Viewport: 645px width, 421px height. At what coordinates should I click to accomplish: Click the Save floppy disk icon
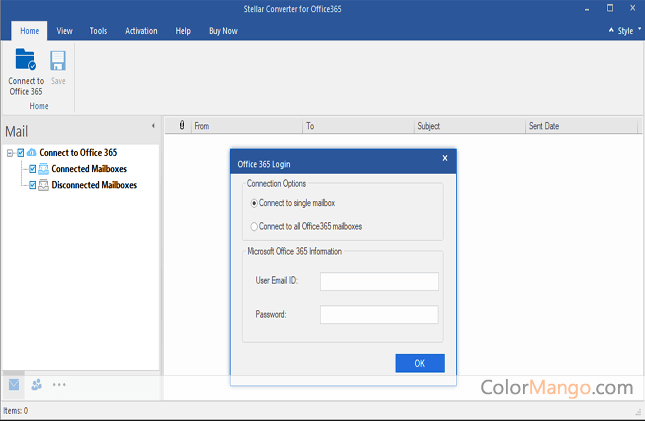click(x=58, y=60)
